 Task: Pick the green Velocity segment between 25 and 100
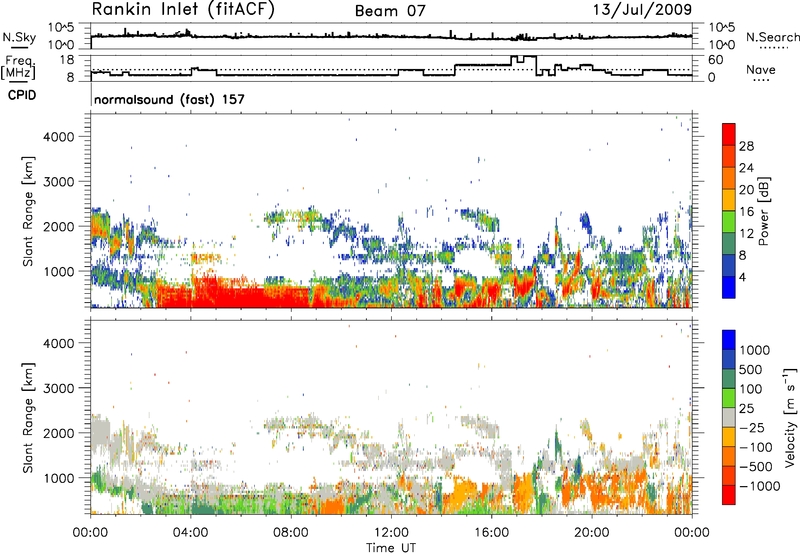[729, 398]
